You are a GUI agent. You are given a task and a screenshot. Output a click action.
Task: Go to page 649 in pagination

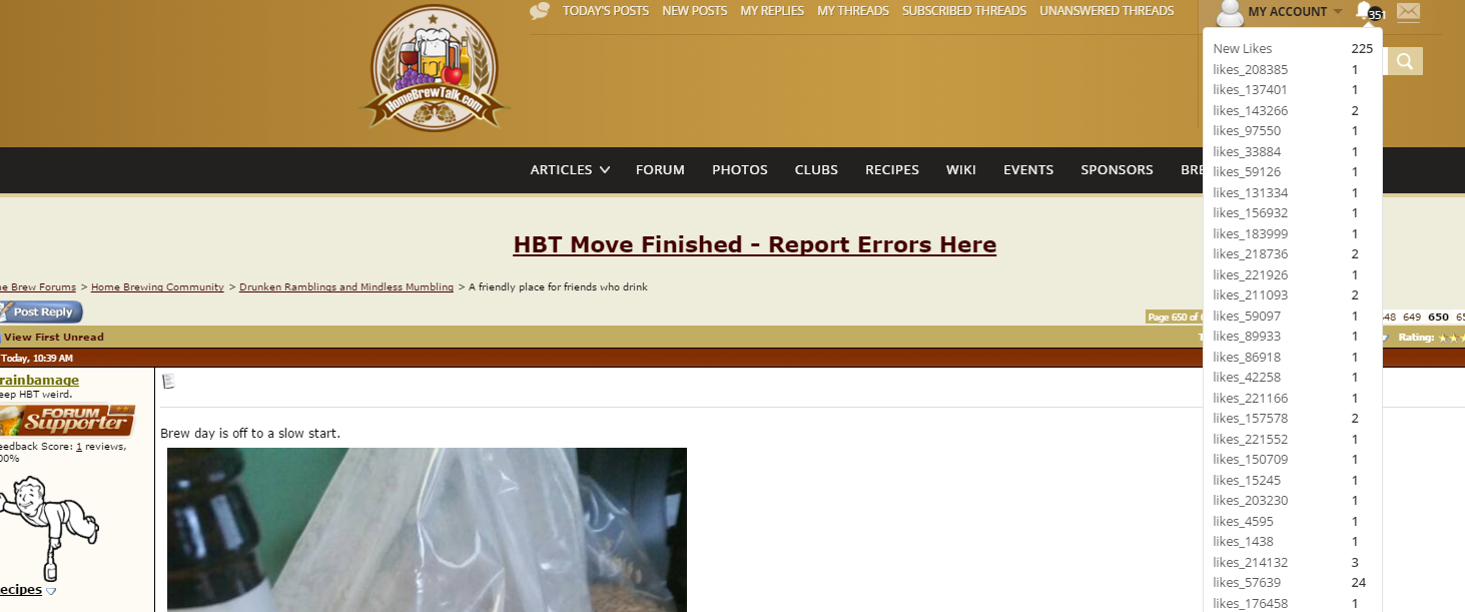pyautogui.click(x=1412, y=317)
